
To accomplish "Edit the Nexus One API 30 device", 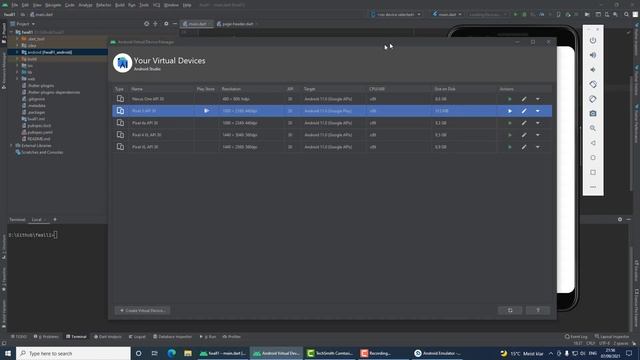I will pos(524,99).
